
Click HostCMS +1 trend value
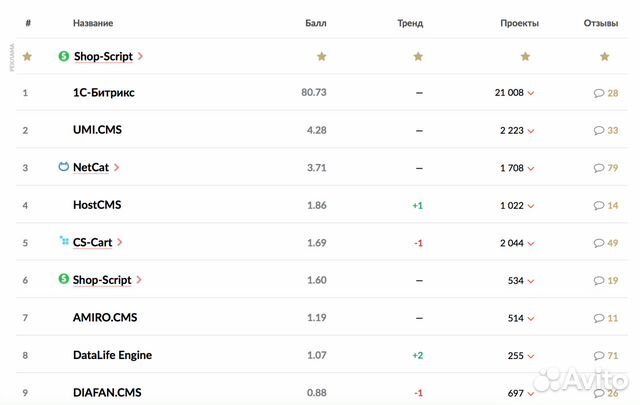(418, 205)
